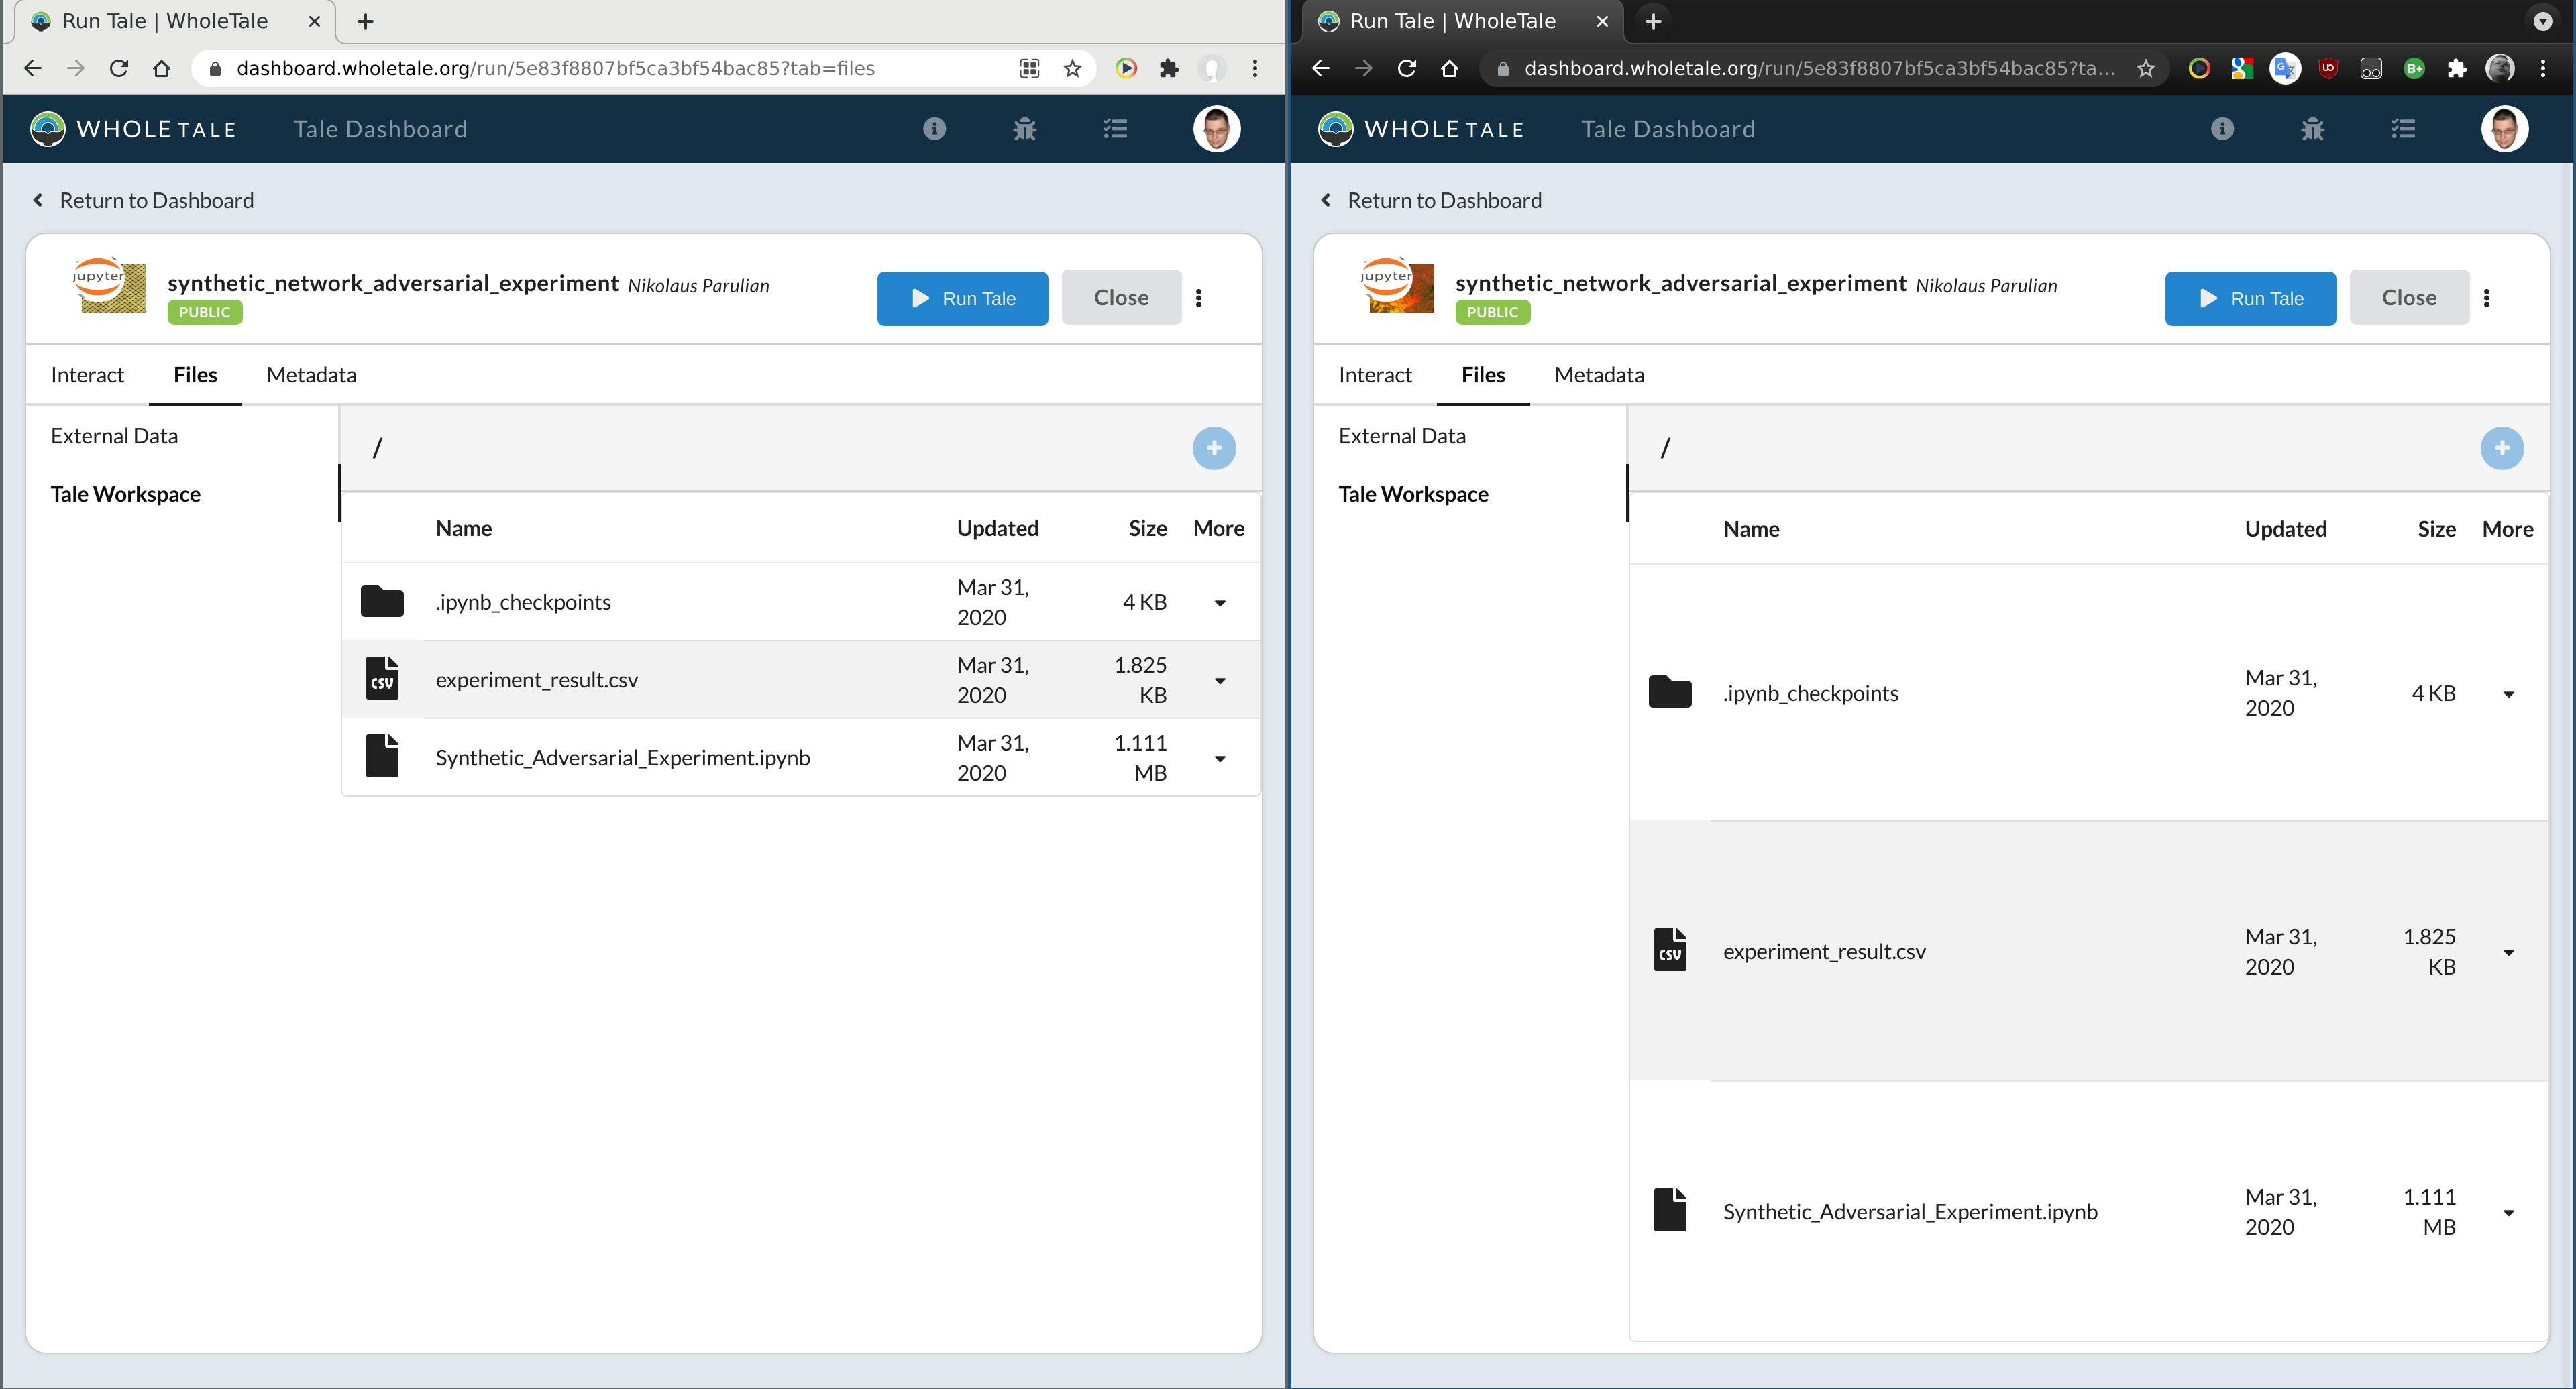
Task: Click the user avatar in the top right
Action: coord(1216,128)
